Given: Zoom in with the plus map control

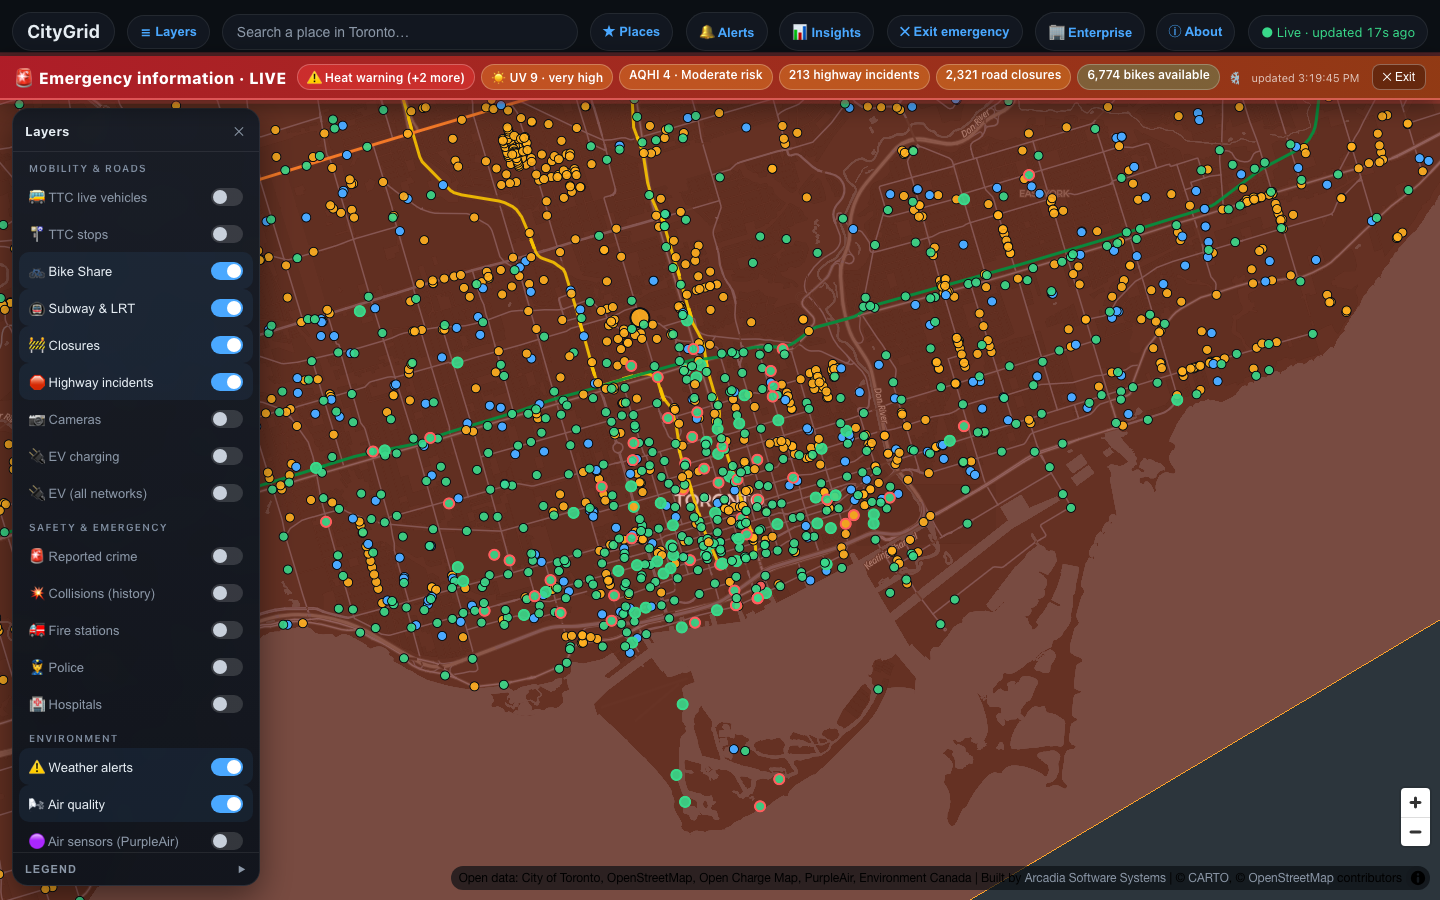Looking at the screenshot, I should coord(1415,802).
